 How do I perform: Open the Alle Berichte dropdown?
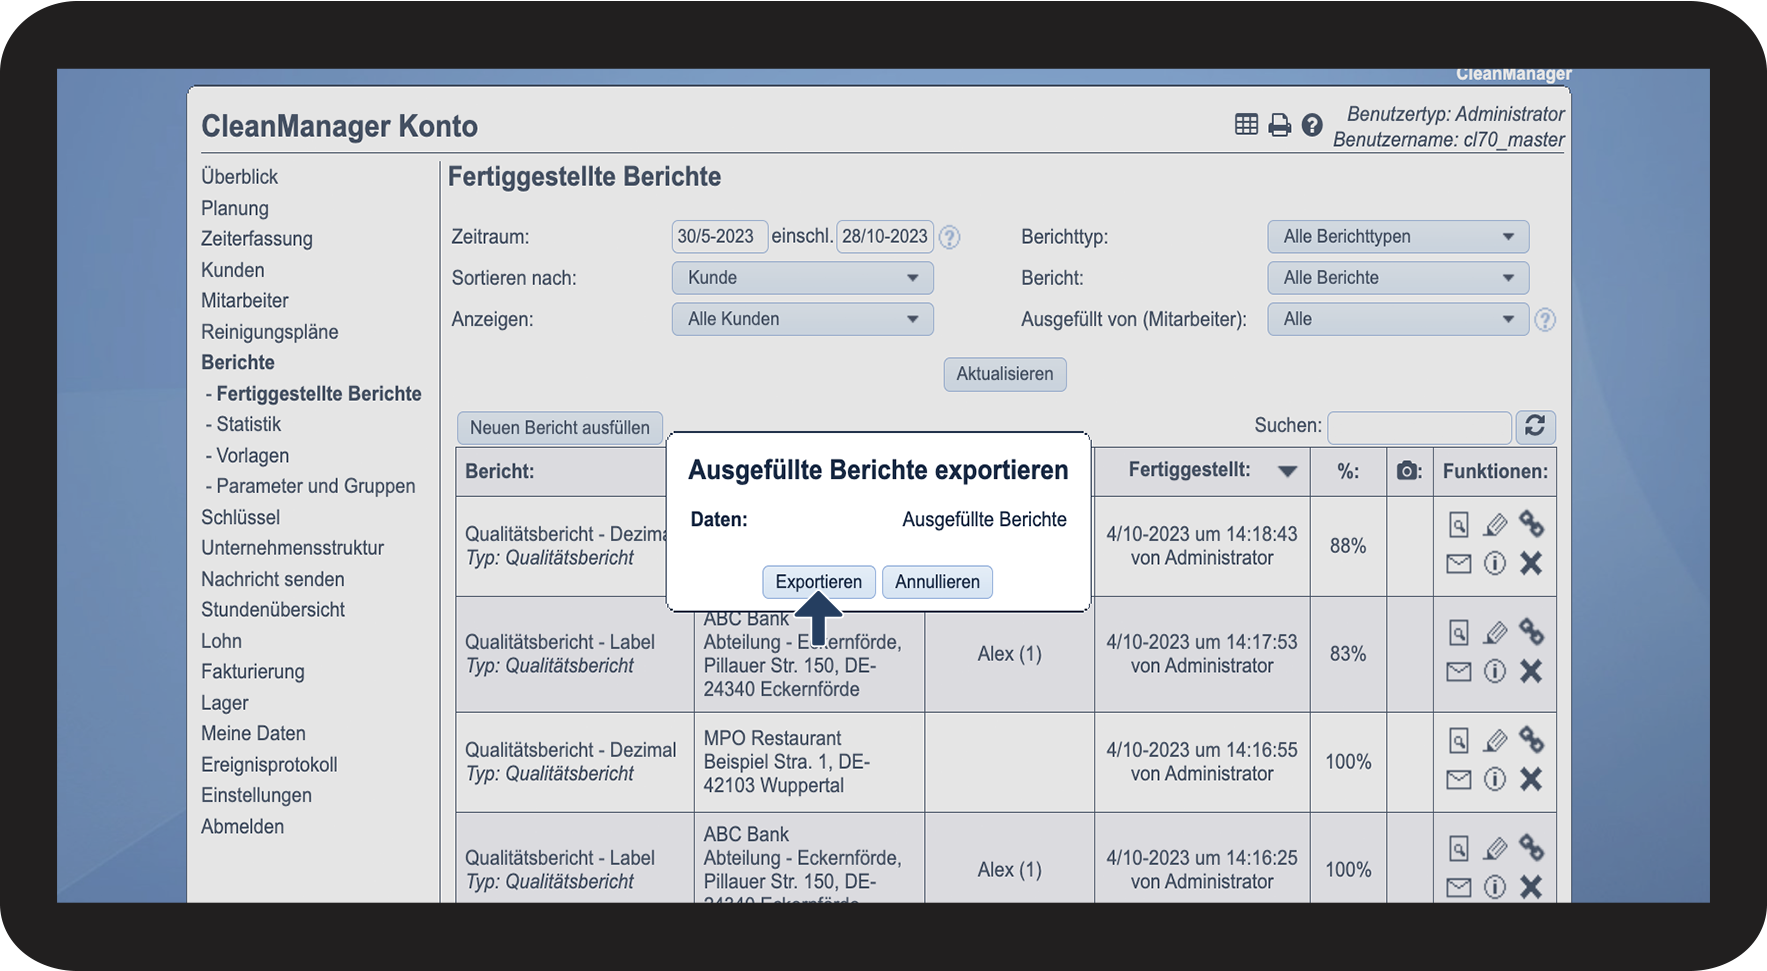click(x=1398, y=278)
